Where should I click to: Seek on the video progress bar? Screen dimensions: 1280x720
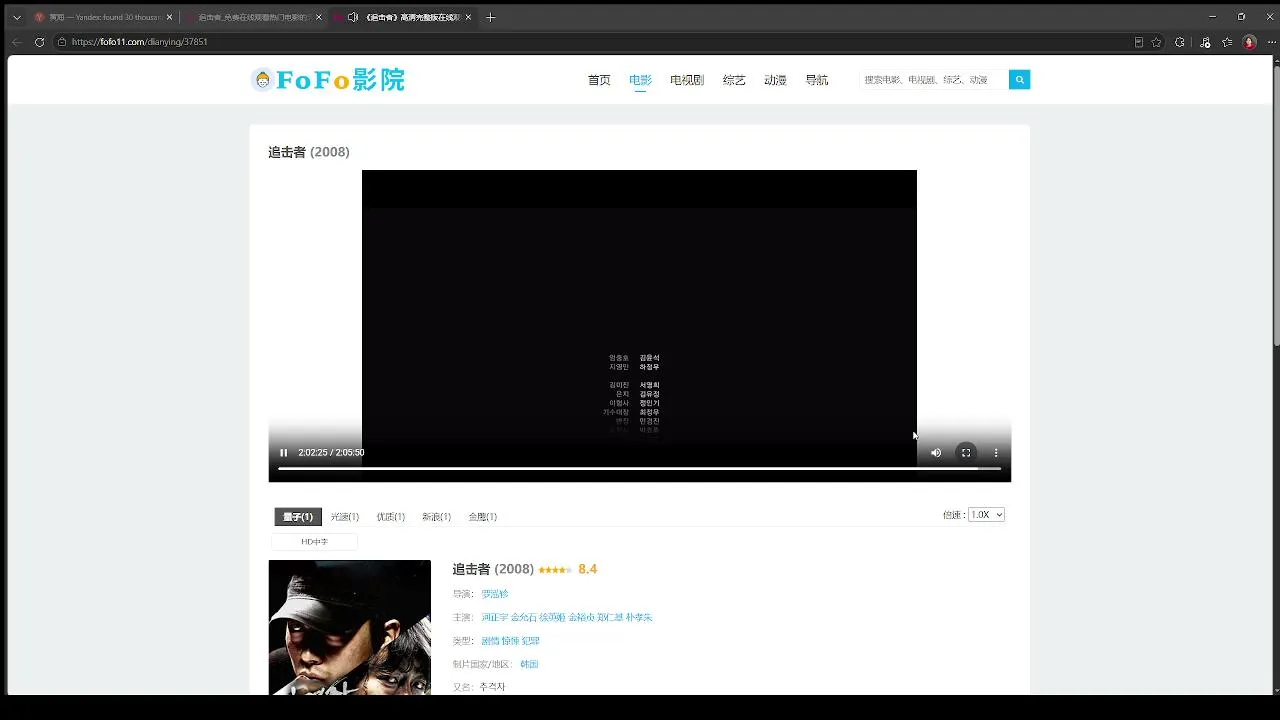pos(640,469)
